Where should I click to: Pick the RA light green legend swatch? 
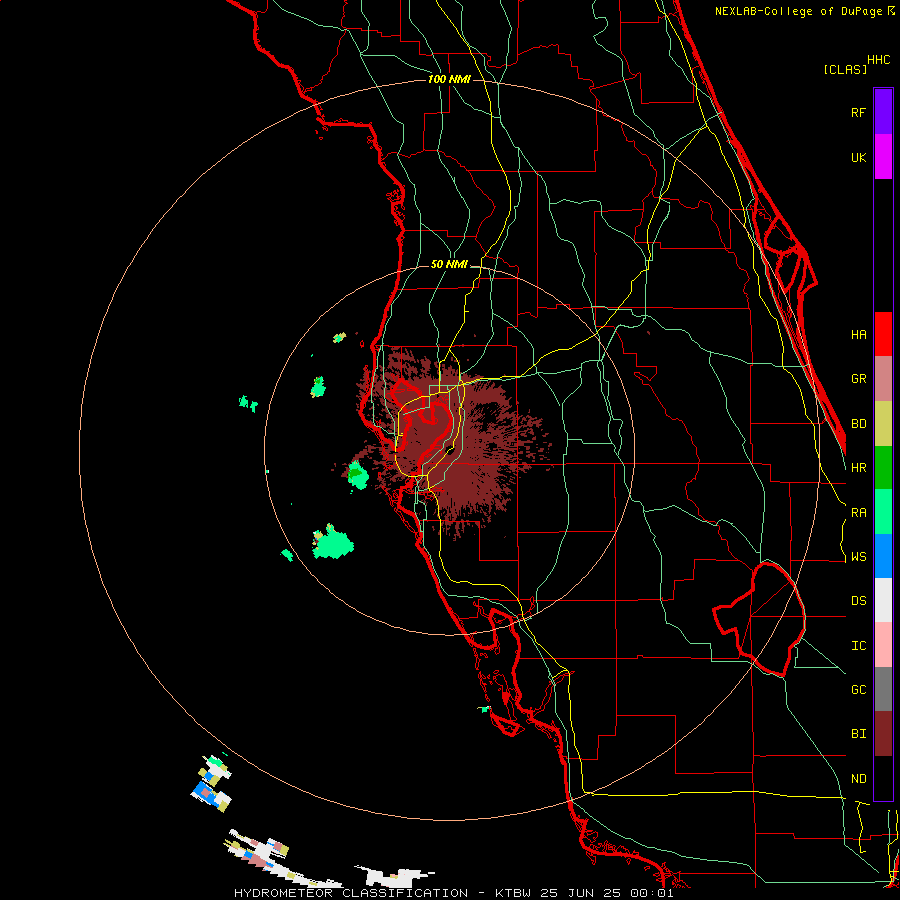point(883,512)
